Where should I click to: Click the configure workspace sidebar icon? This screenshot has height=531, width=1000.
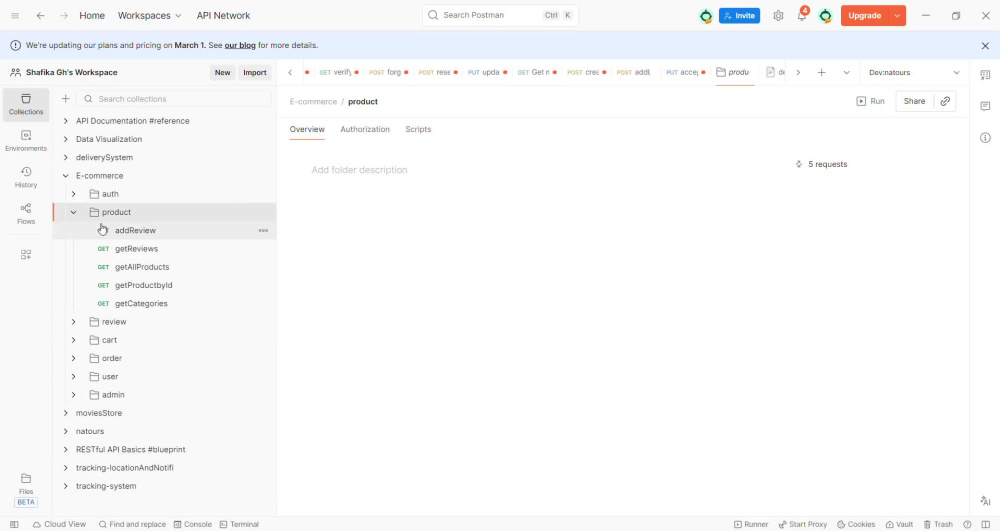(26, 254)
